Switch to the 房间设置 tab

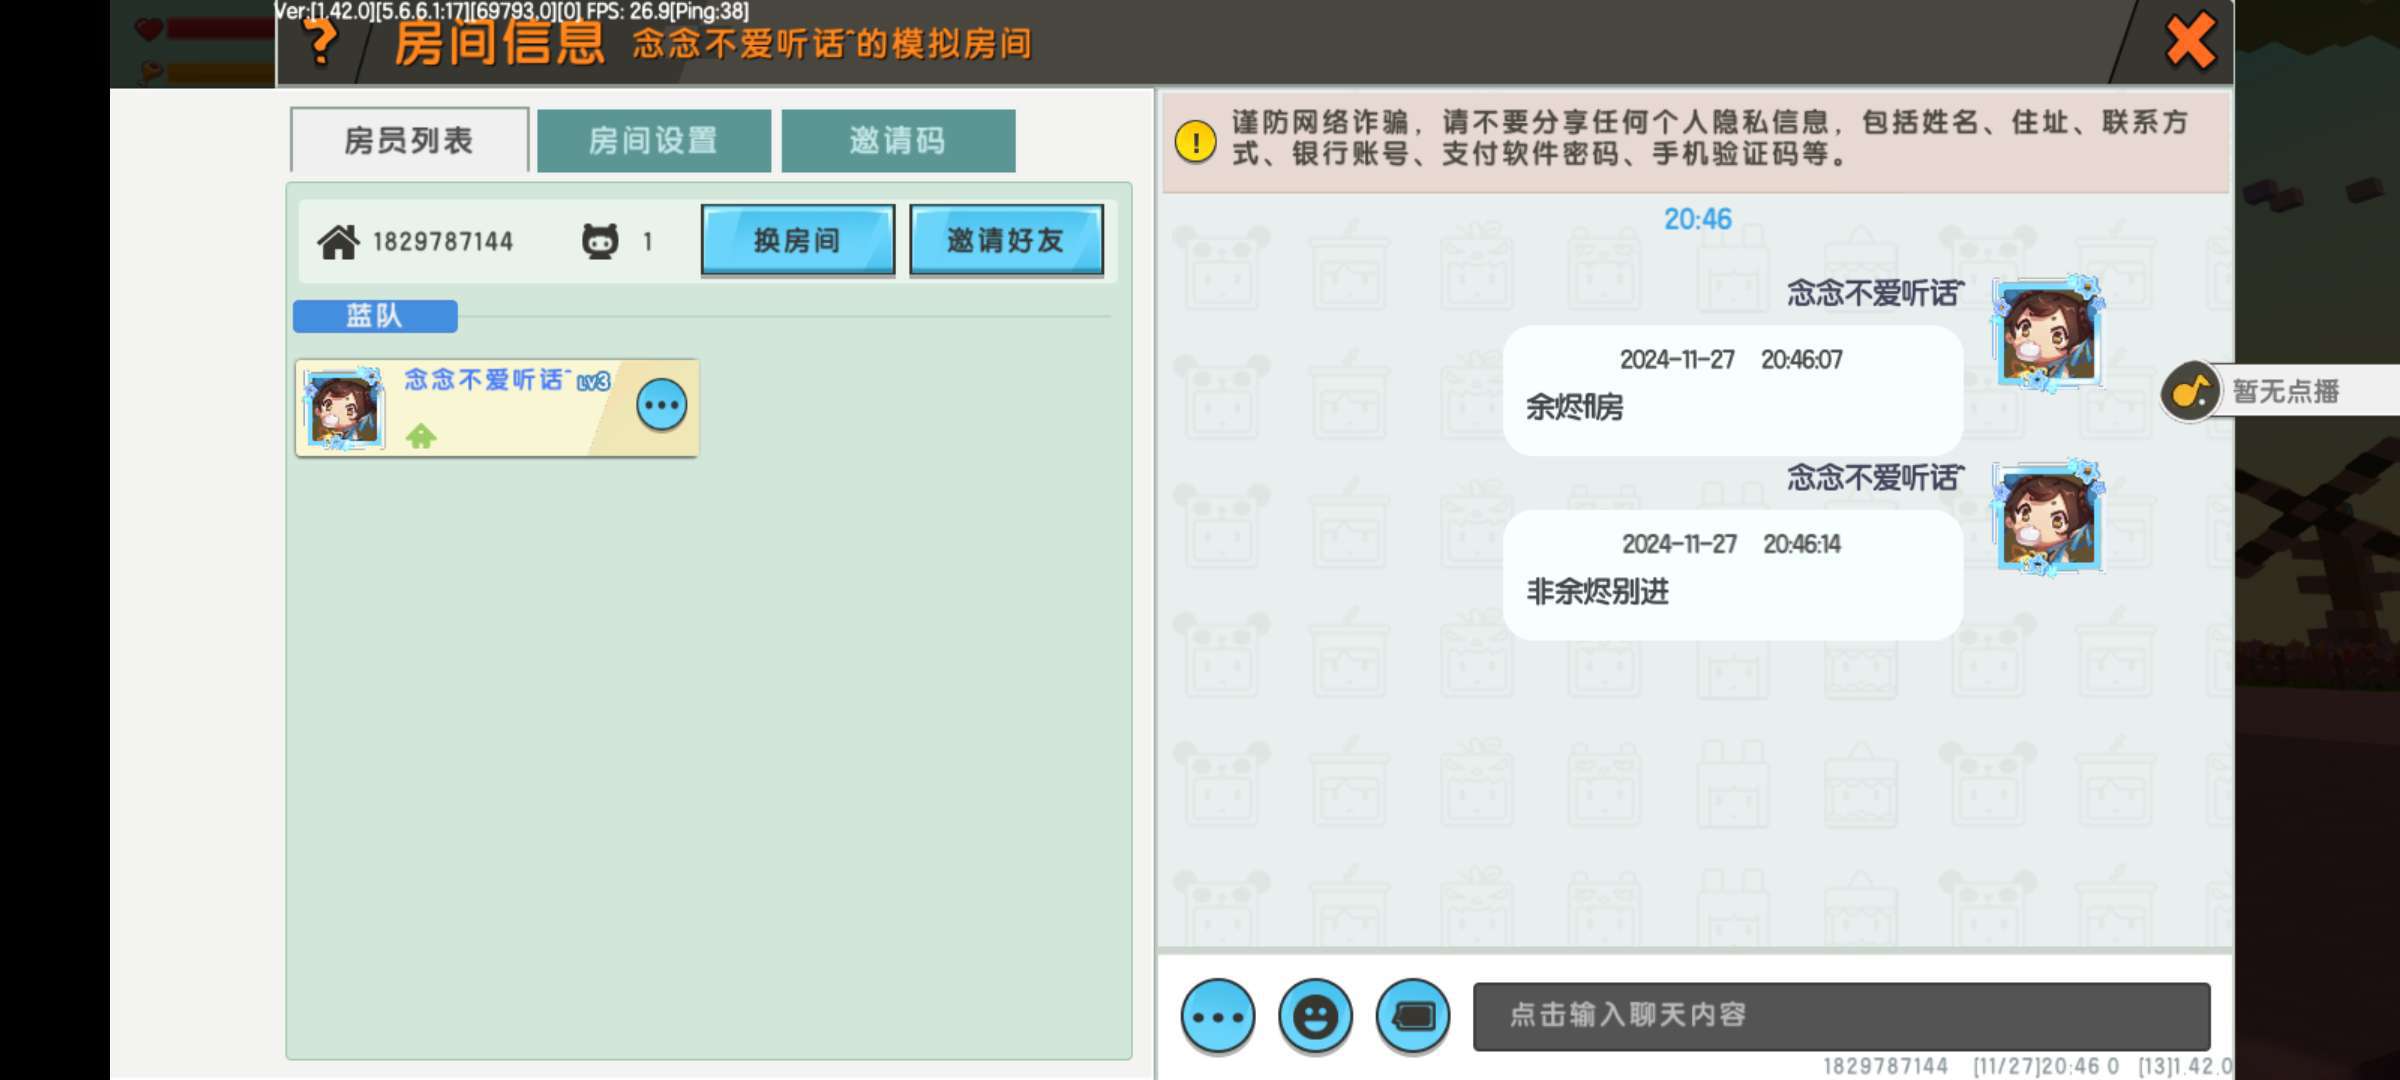tap(653, 141)
